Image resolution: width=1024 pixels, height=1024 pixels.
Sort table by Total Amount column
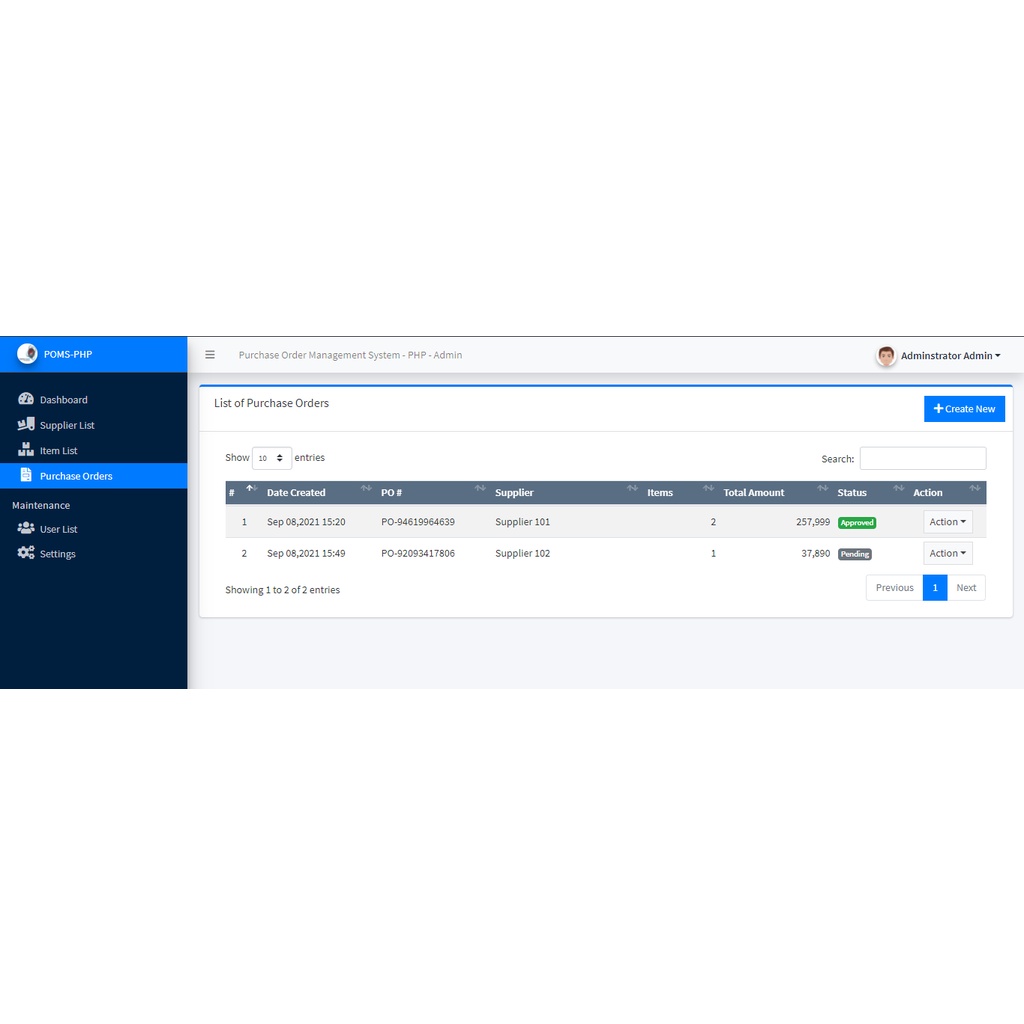point(754,493)
